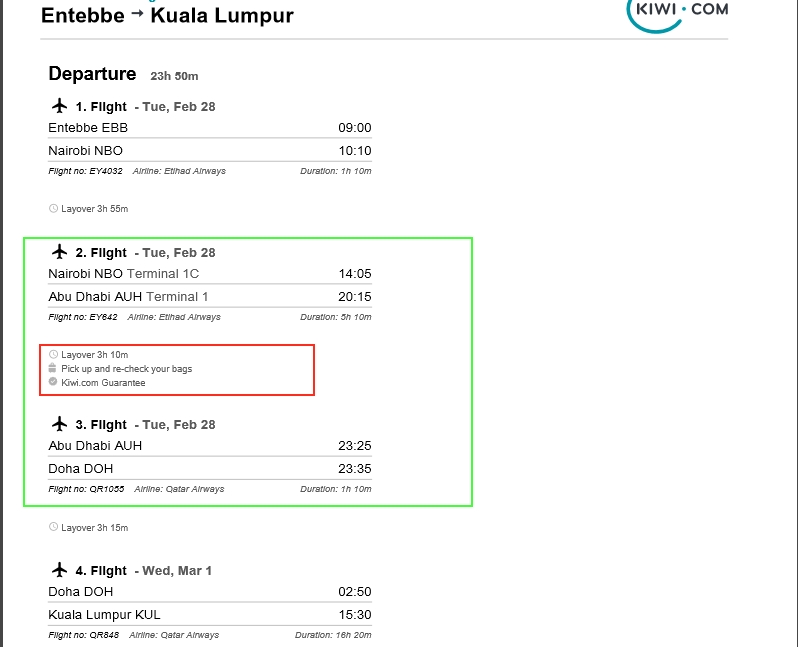This screenshot has height=647, width=800.
Task: Click Layover 3h 55m text
Action: [x=94, y=209]
